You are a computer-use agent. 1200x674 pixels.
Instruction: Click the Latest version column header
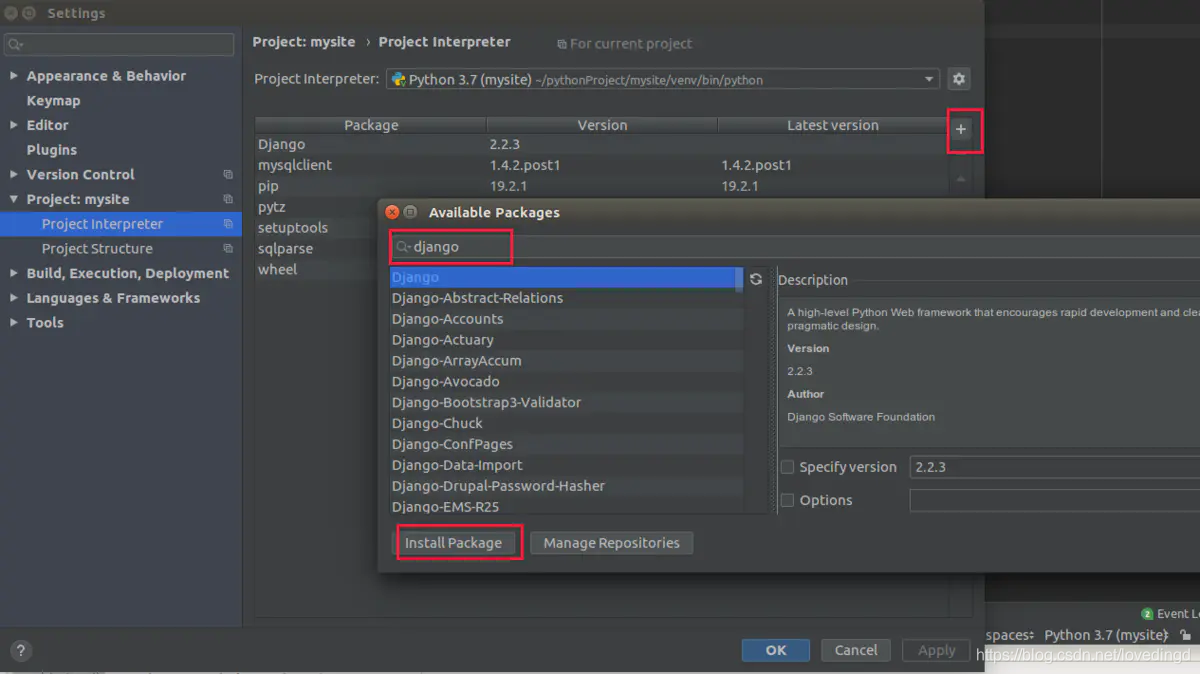point(832,125)
